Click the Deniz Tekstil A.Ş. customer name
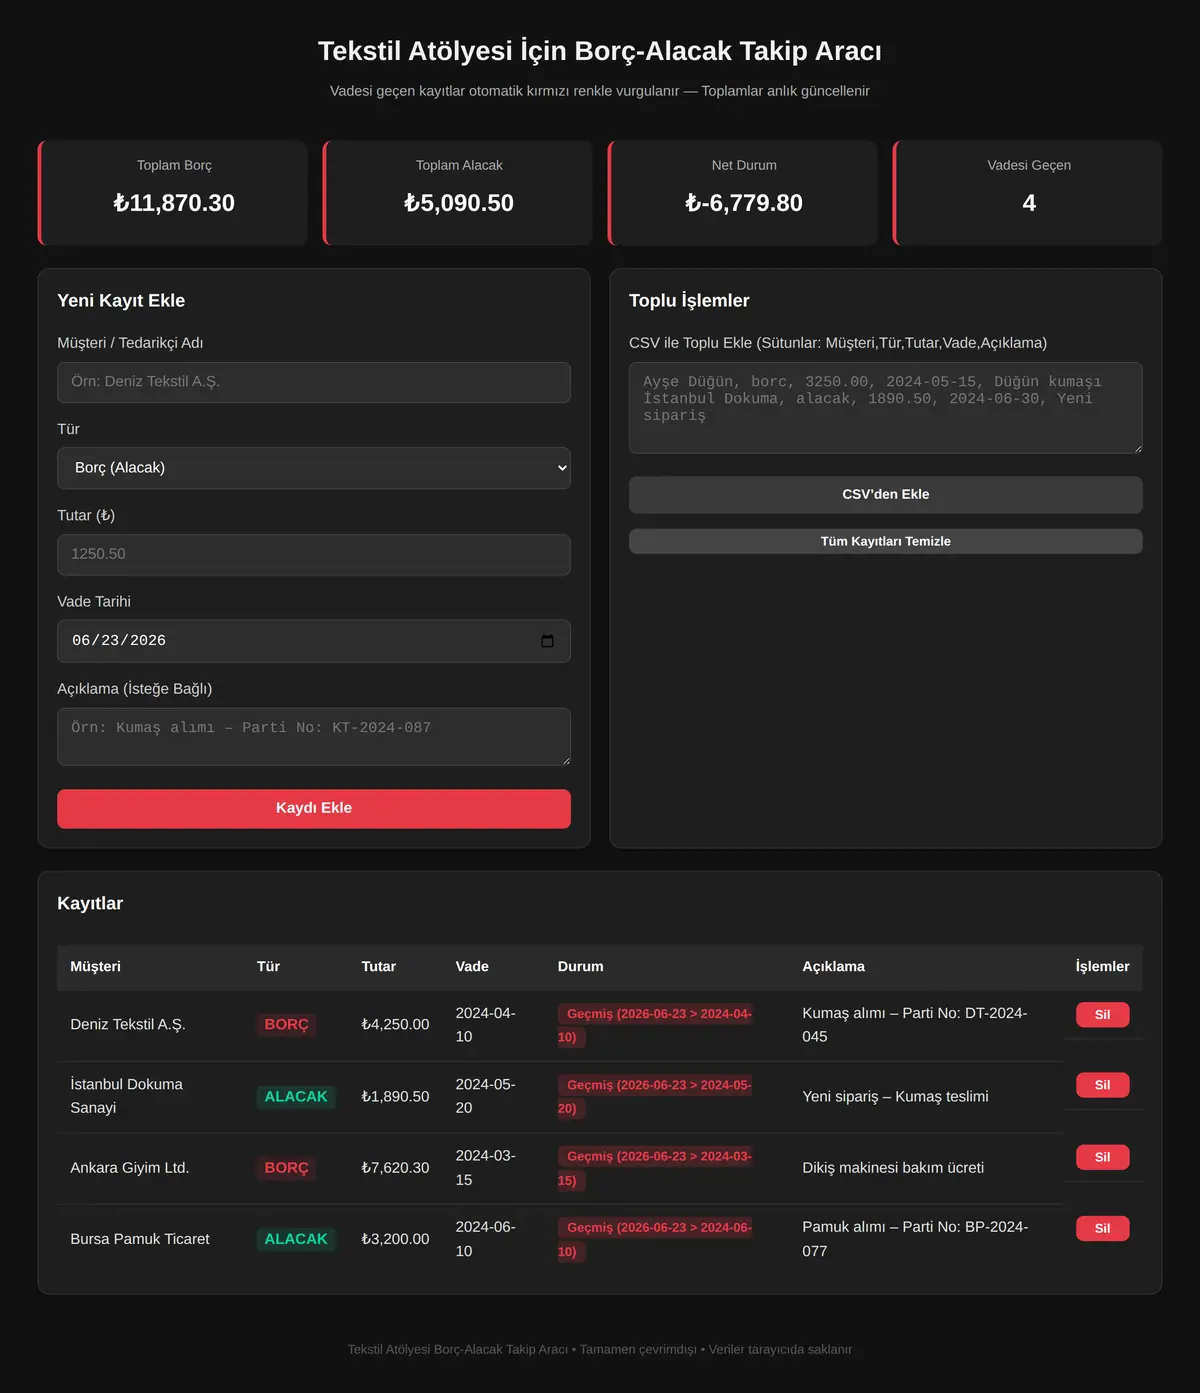1200x1393 pixels. pyautogui.click(x=128, y=1025)
